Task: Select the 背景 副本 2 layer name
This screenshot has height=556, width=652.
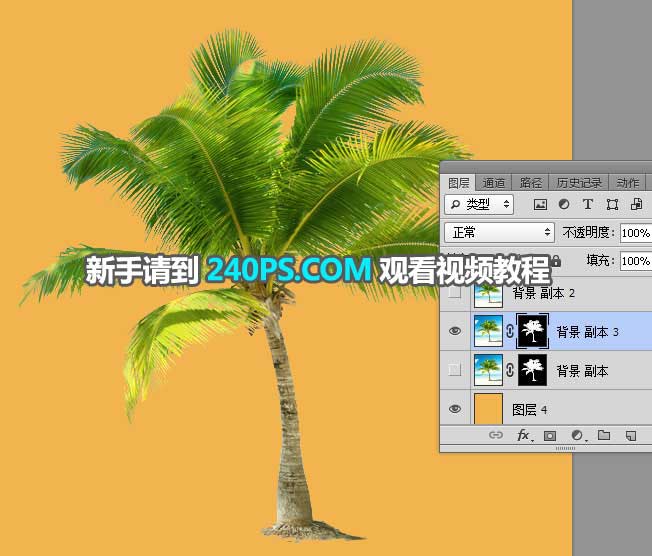Action: click(543, 293)
